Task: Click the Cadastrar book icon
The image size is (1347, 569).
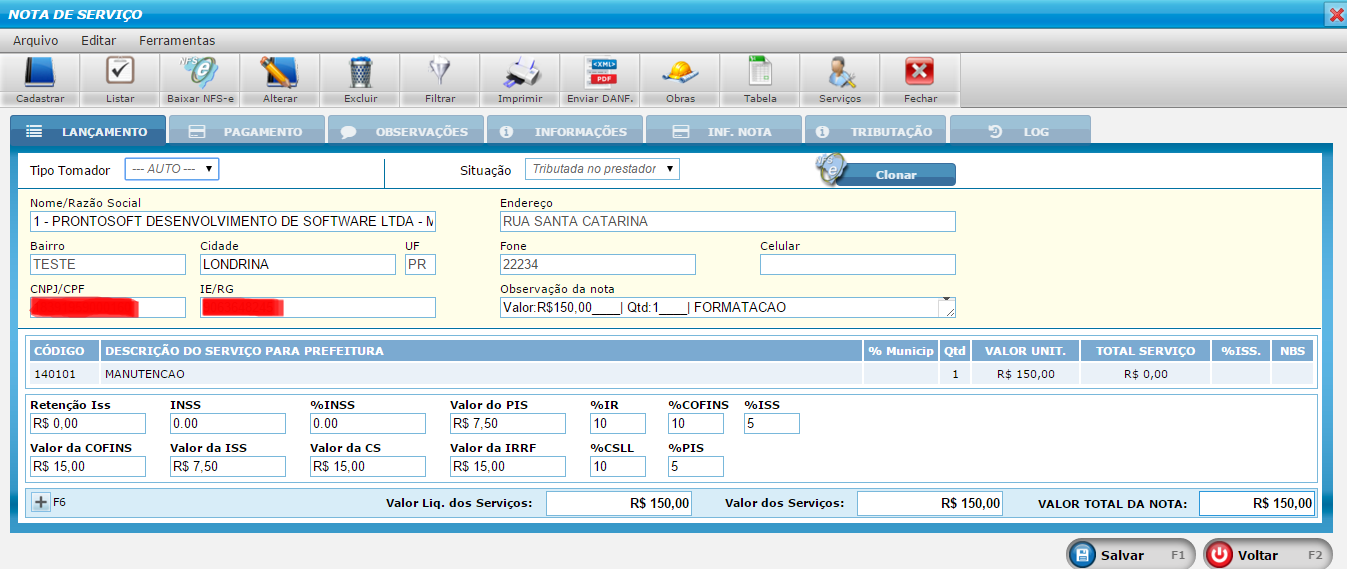Action: [40, 74]
